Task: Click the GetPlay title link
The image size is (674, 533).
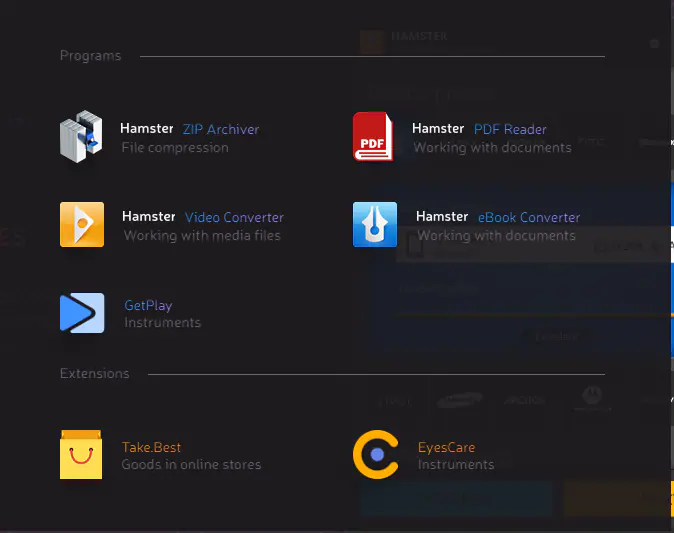Action: click(148, 306)
